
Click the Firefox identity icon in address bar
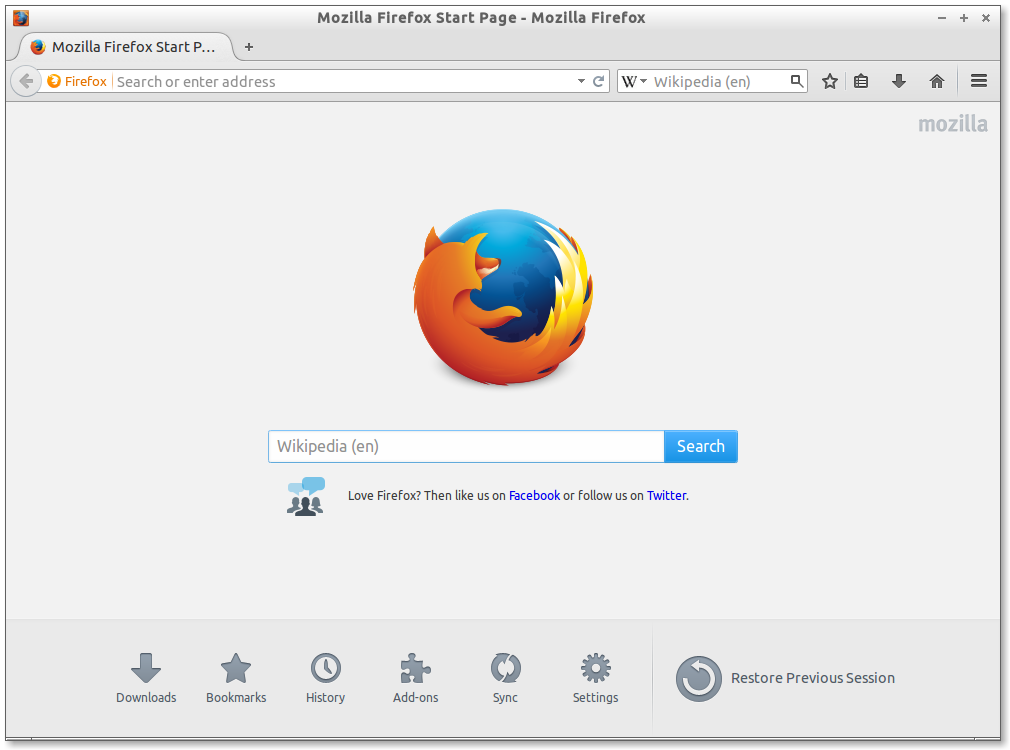(54, 81)
